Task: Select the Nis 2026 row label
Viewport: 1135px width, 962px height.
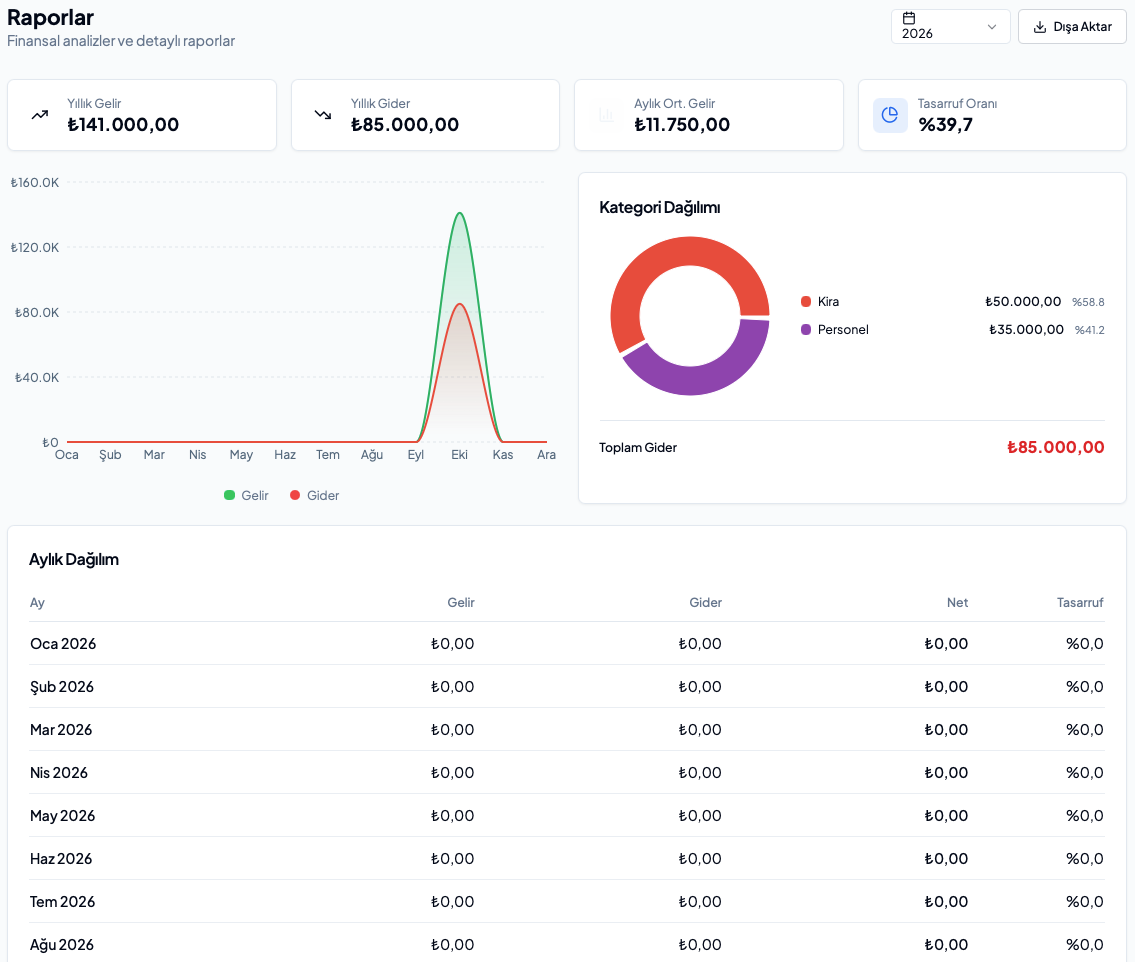Action: pos(59,773)
